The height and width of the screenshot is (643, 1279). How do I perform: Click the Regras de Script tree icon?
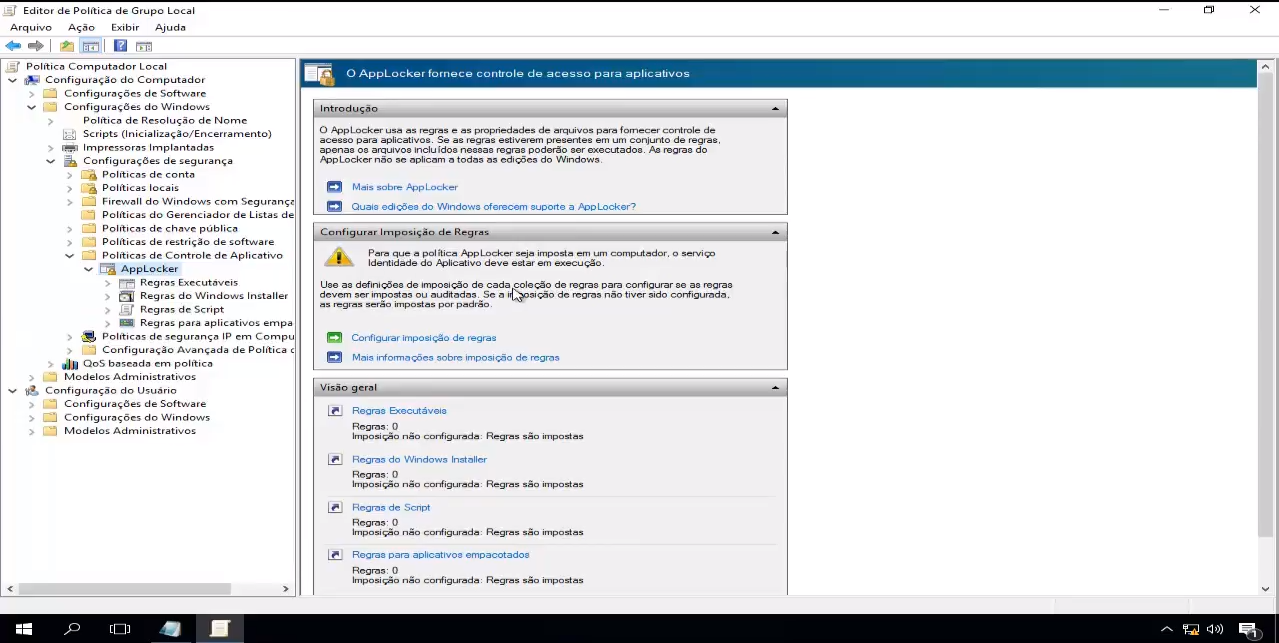coord(127,310)
